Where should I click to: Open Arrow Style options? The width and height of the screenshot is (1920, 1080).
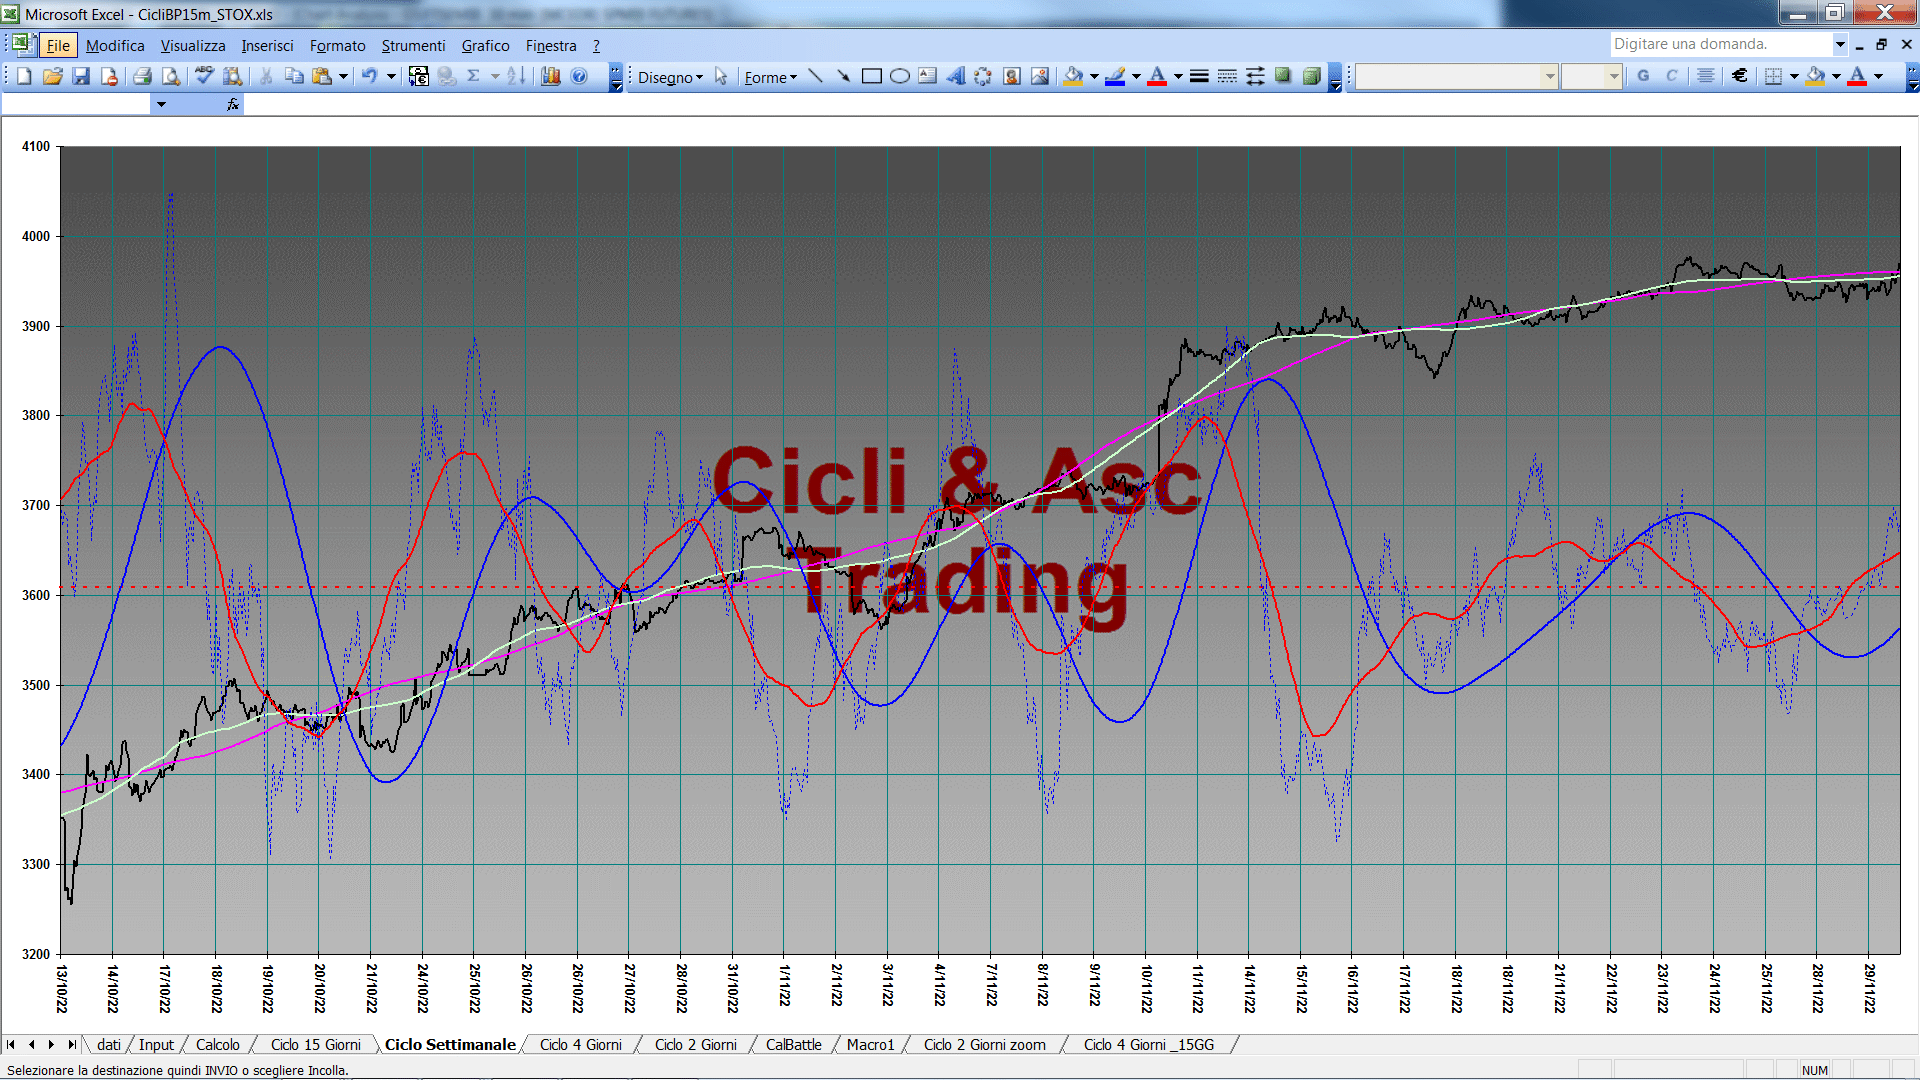click(x=1255, y=76)
